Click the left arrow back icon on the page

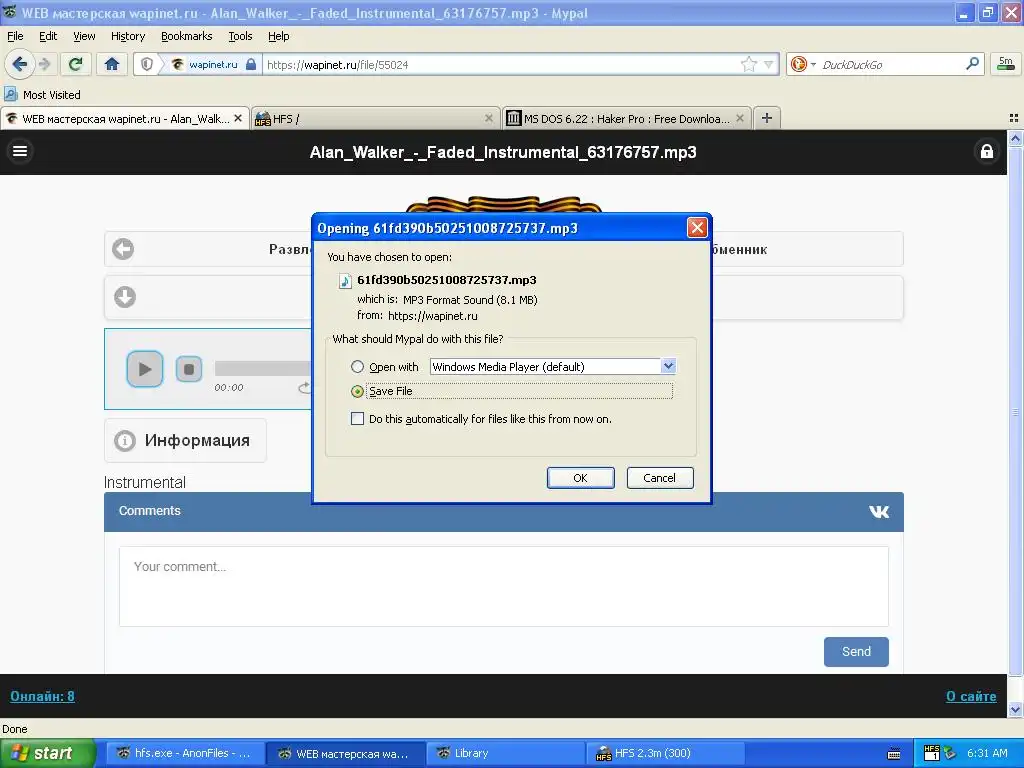click(x=123, y=249)
